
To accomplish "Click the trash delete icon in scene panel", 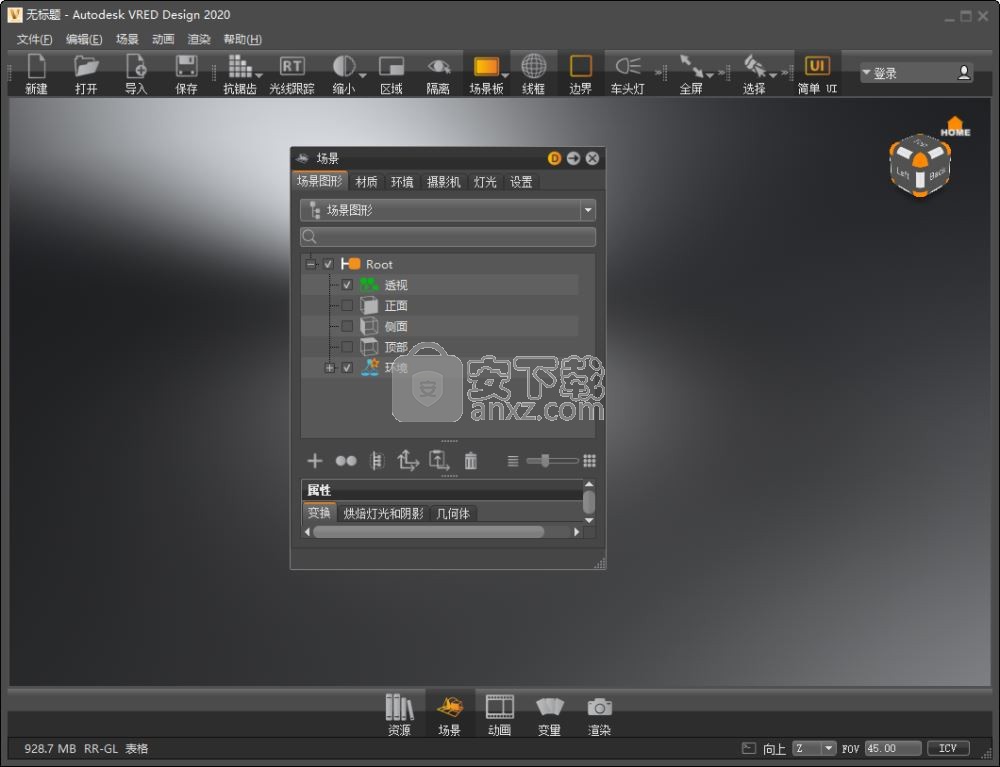I will tap(471, 460).
